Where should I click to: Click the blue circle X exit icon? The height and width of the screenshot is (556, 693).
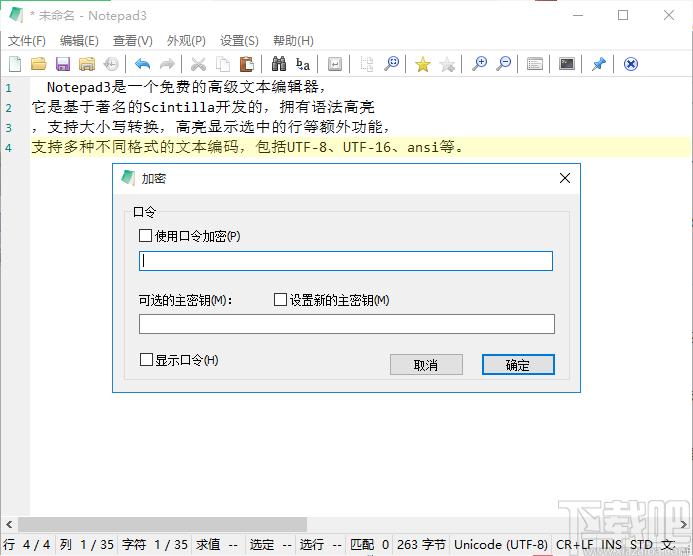[x=631, y=64]
